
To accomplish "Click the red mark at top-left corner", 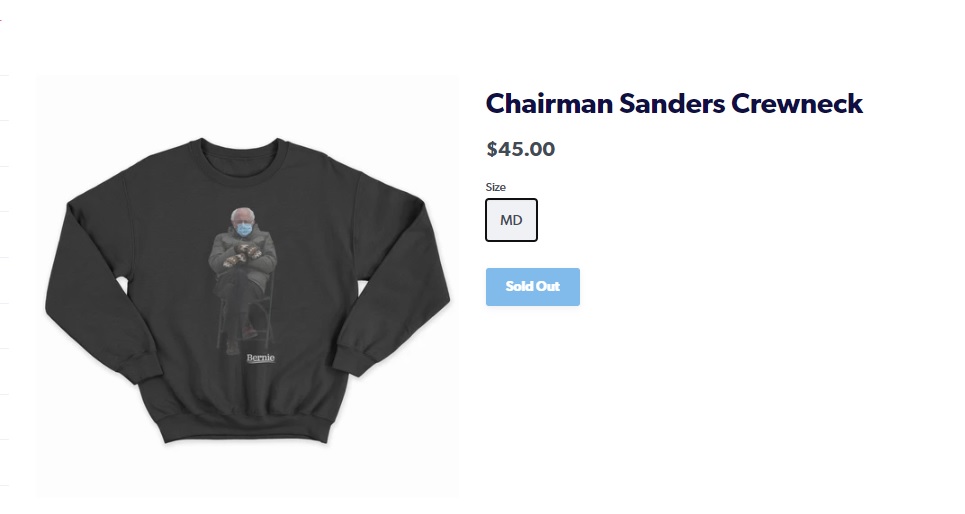I will pos(1,21).
